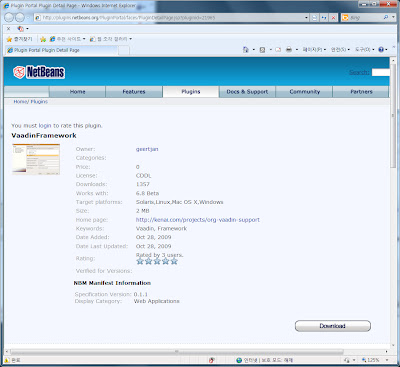Click the NBM Manifest Information heading

(x=112, y=283)
